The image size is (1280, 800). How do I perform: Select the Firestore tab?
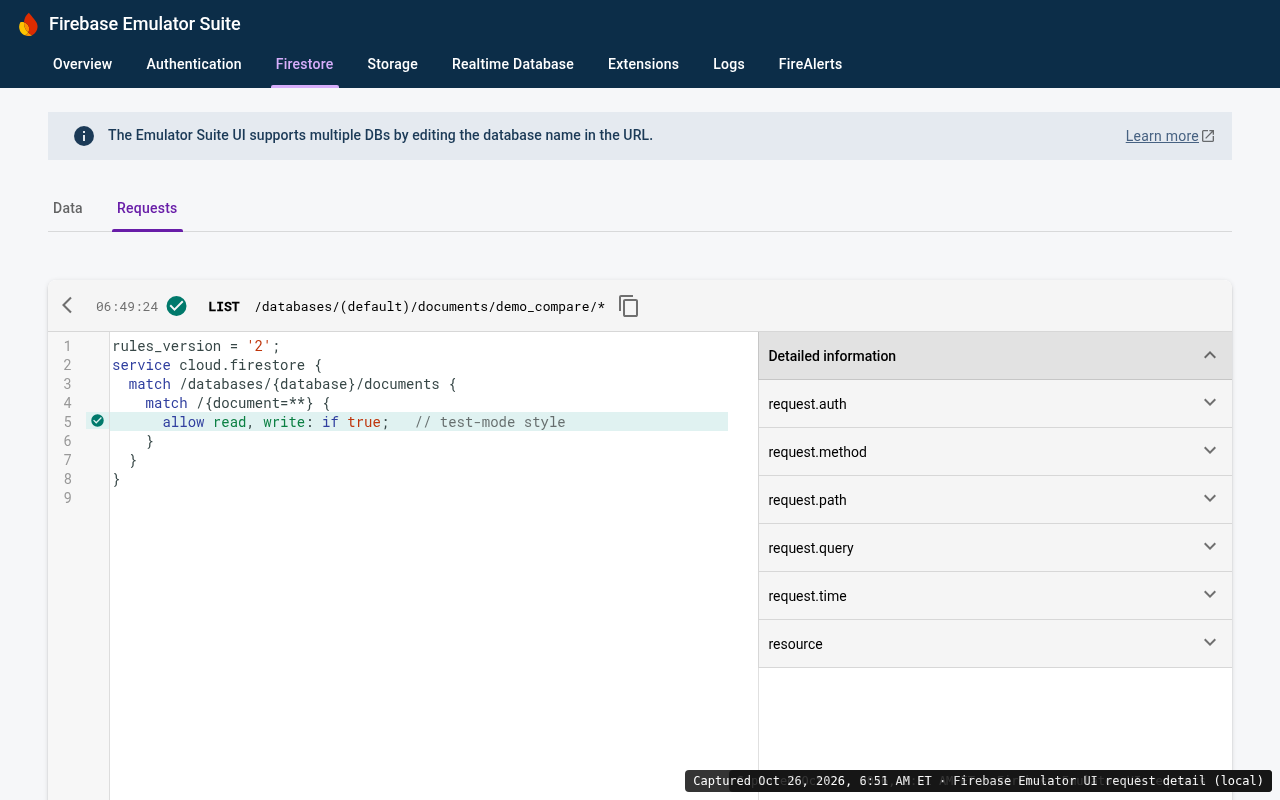(304, 64)
